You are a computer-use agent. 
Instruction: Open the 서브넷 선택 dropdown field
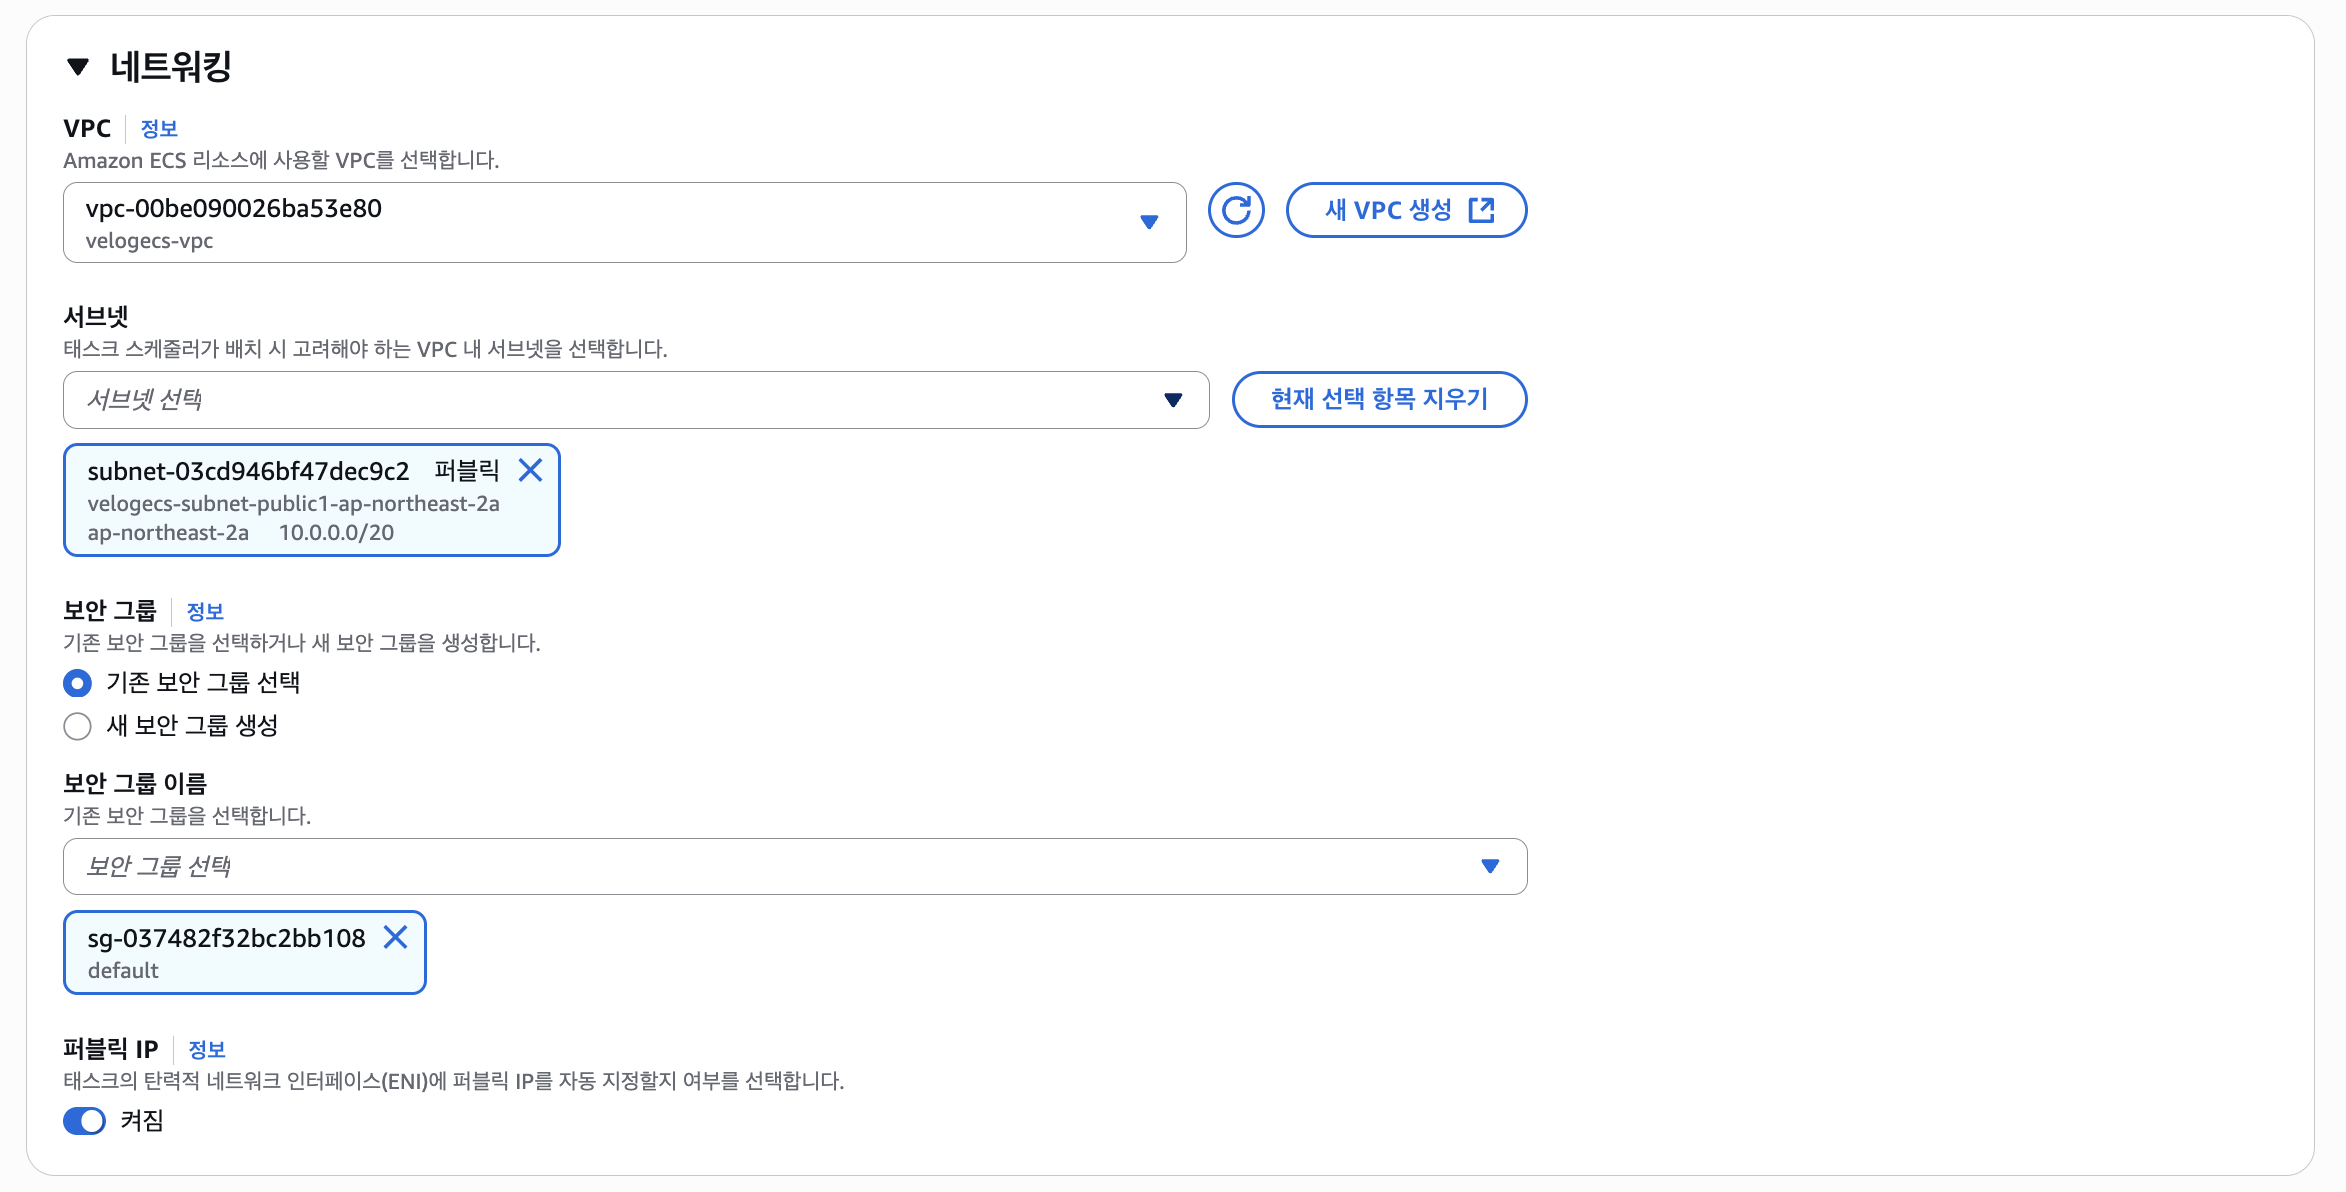[600, 400]
